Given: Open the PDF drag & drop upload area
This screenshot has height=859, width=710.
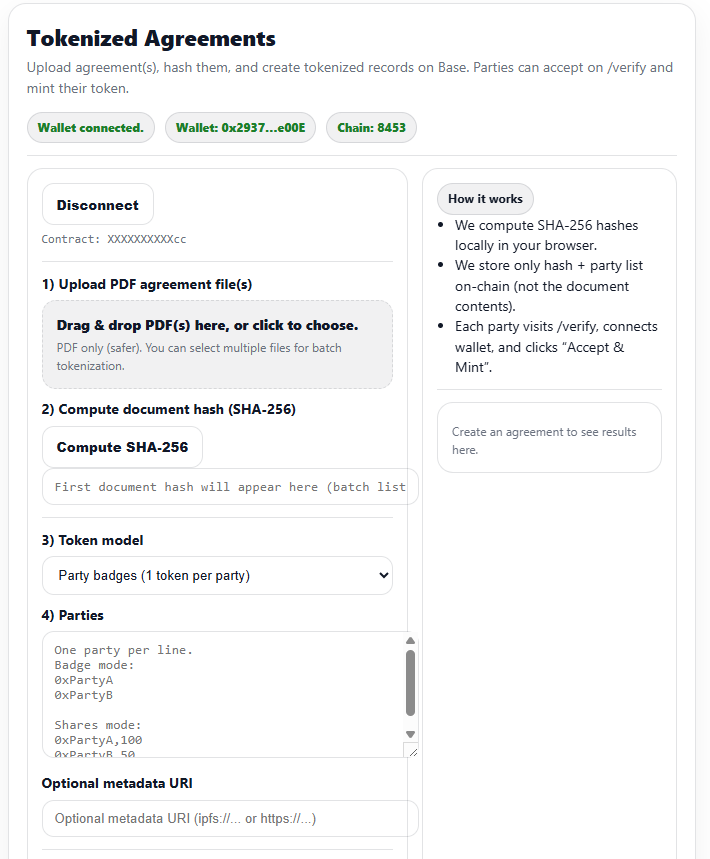Looking at the screenshot, I should (217, 344).
